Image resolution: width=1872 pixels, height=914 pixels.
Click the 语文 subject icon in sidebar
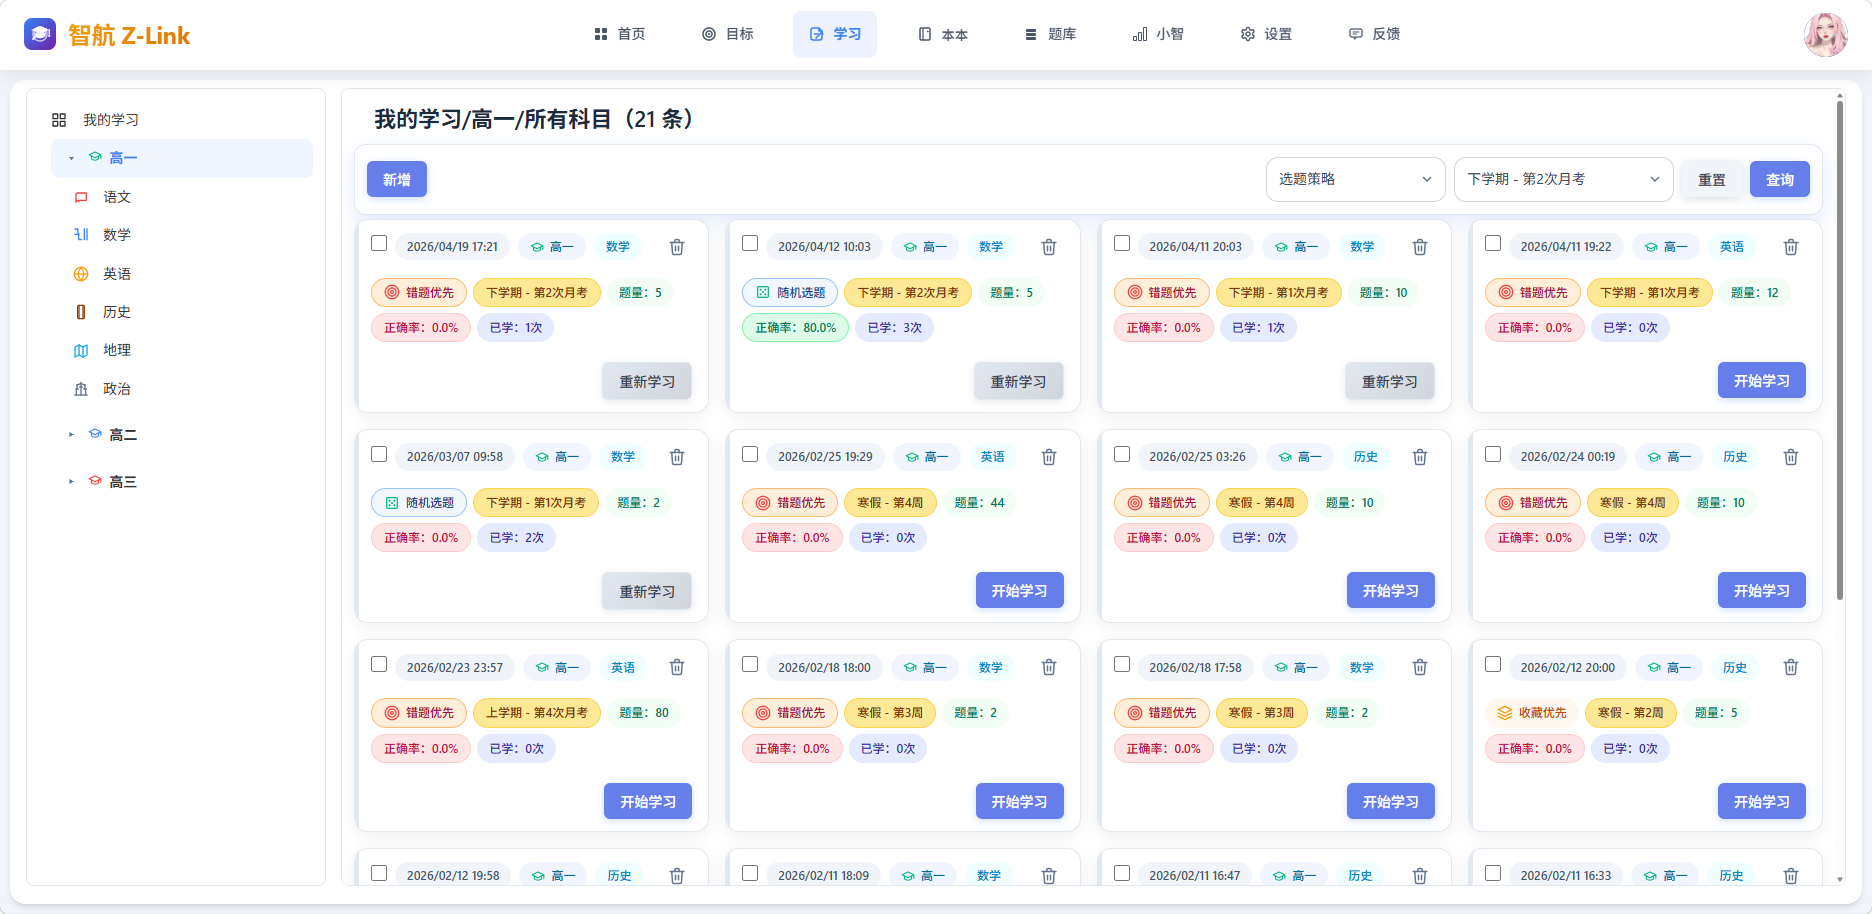(81, 197)
